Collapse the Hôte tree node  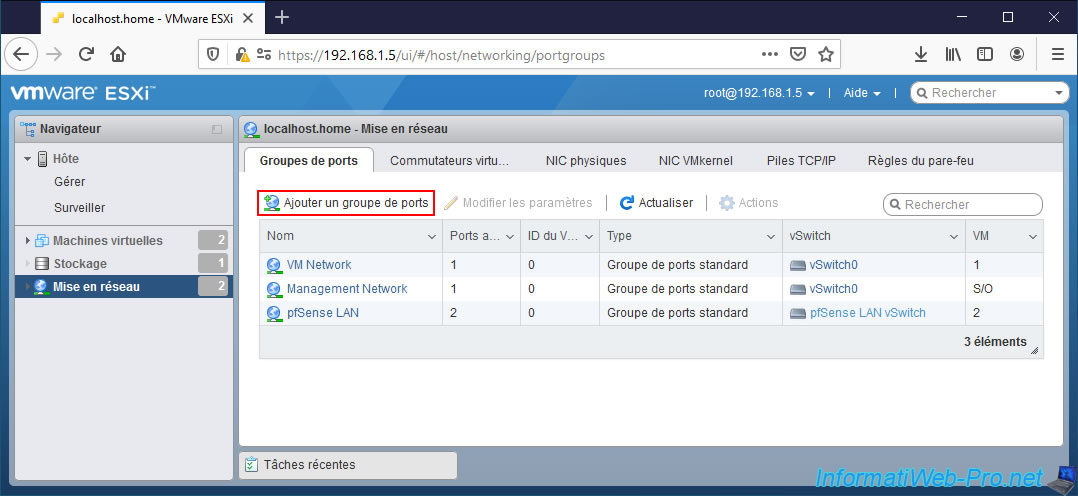click(28, 159)
